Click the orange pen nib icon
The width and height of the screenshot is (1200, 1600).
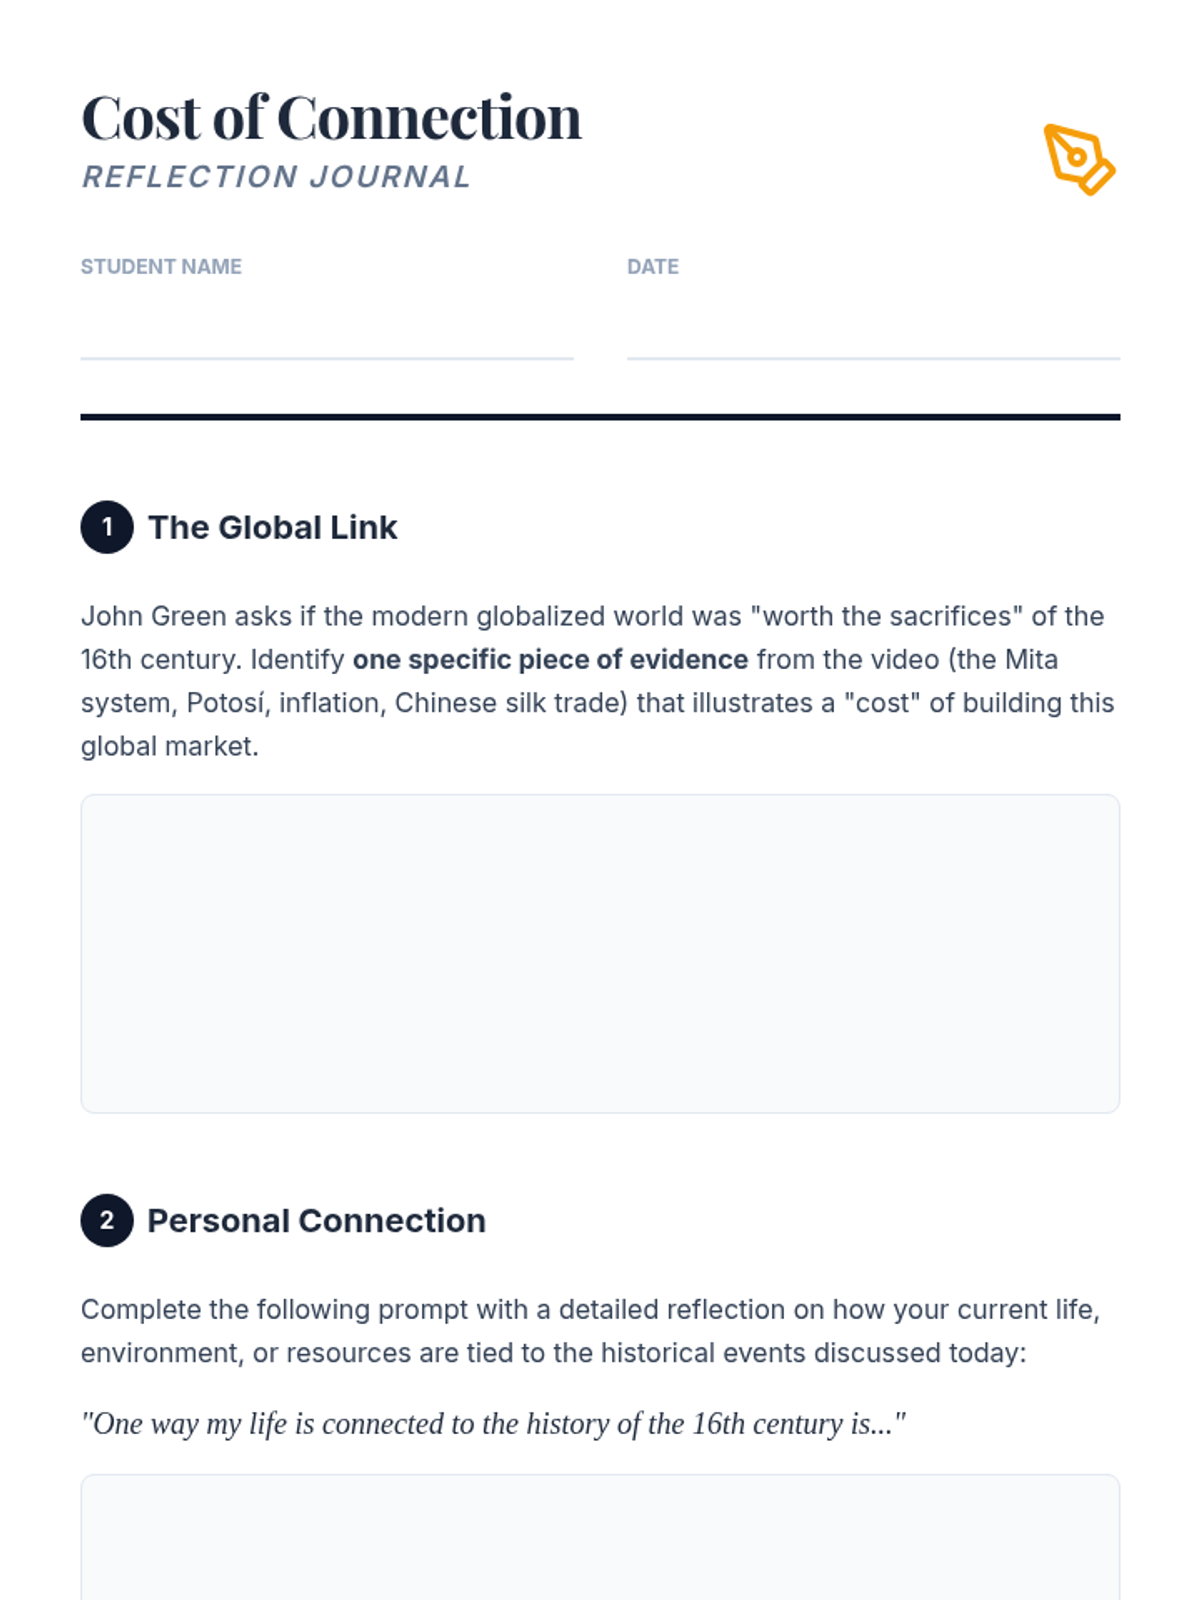pos(1080,159)
